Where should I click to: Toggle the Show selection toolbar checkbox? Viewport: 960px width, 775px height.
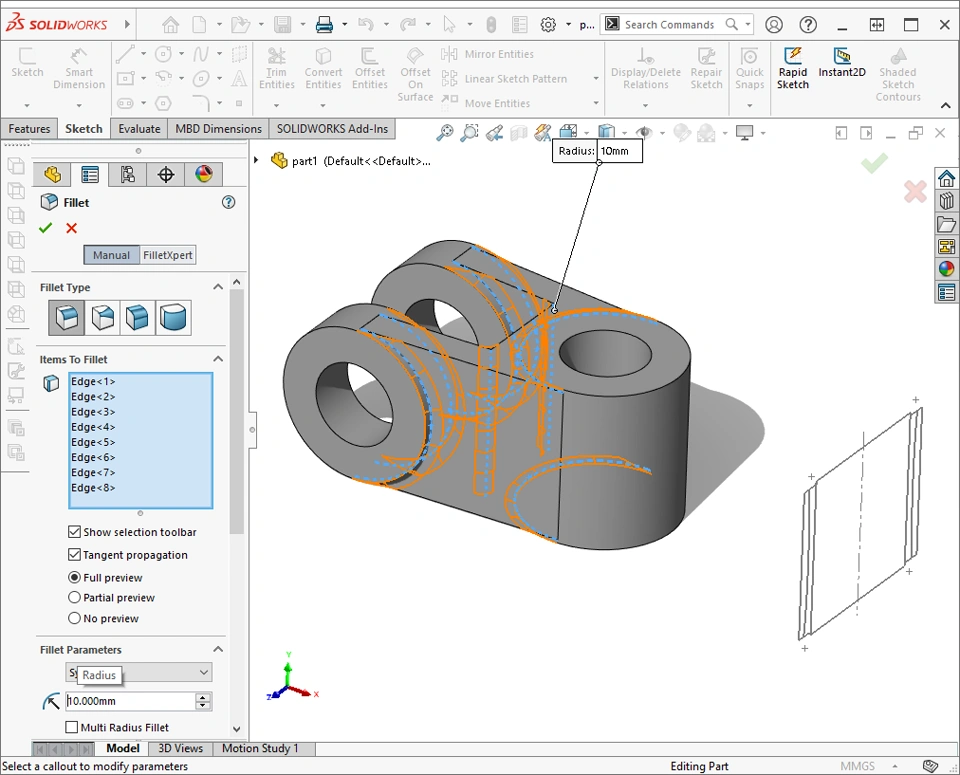74,532
